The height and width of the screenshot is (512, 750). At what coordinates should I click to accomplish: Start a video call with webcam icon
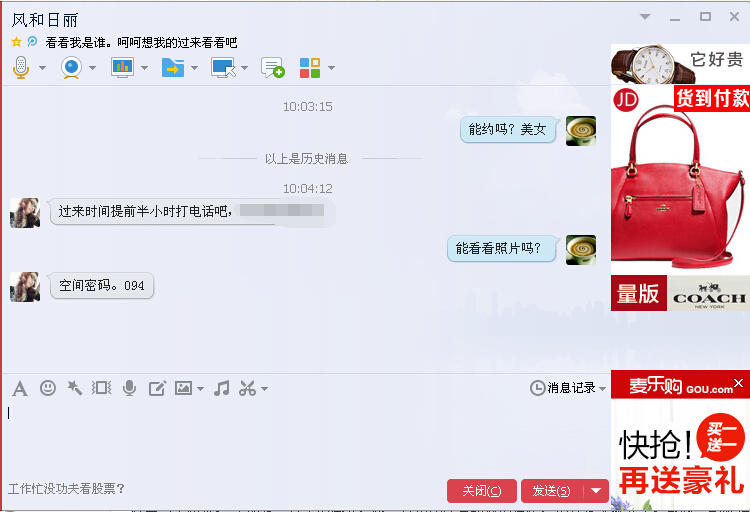71,67
